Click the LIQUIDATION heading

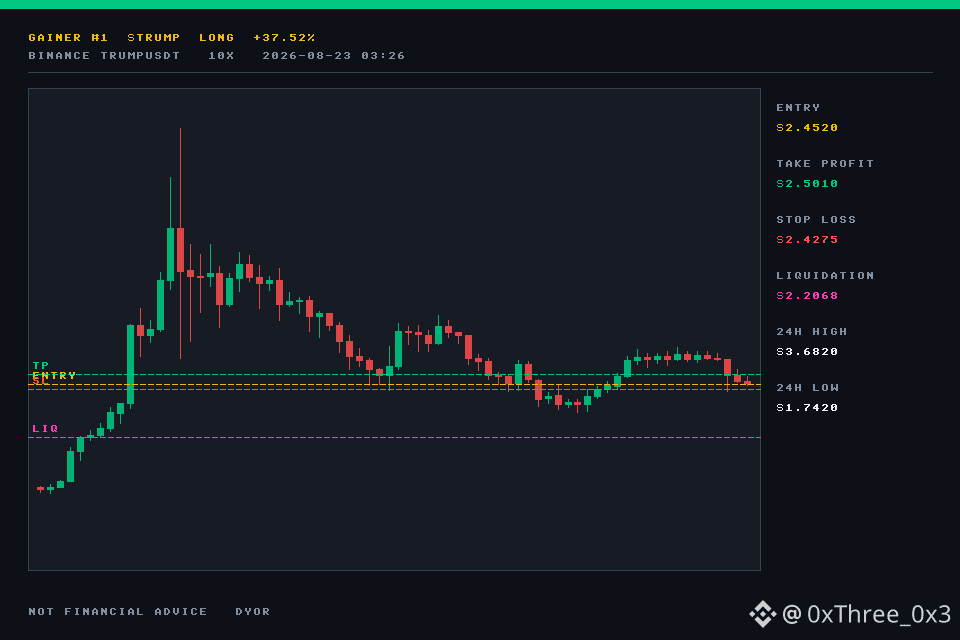(x=825, y=276)
